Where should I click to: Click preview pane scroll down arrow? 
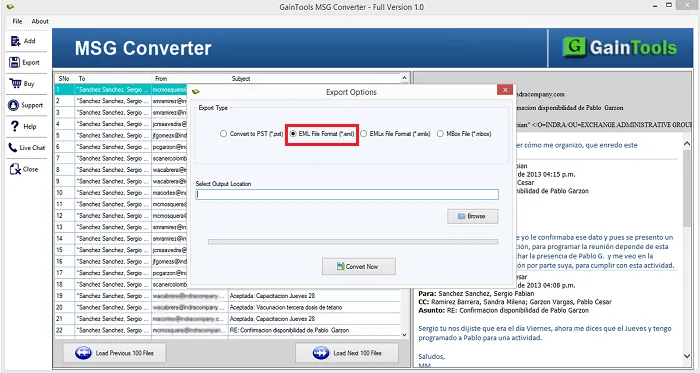click(x=687, y=356)
